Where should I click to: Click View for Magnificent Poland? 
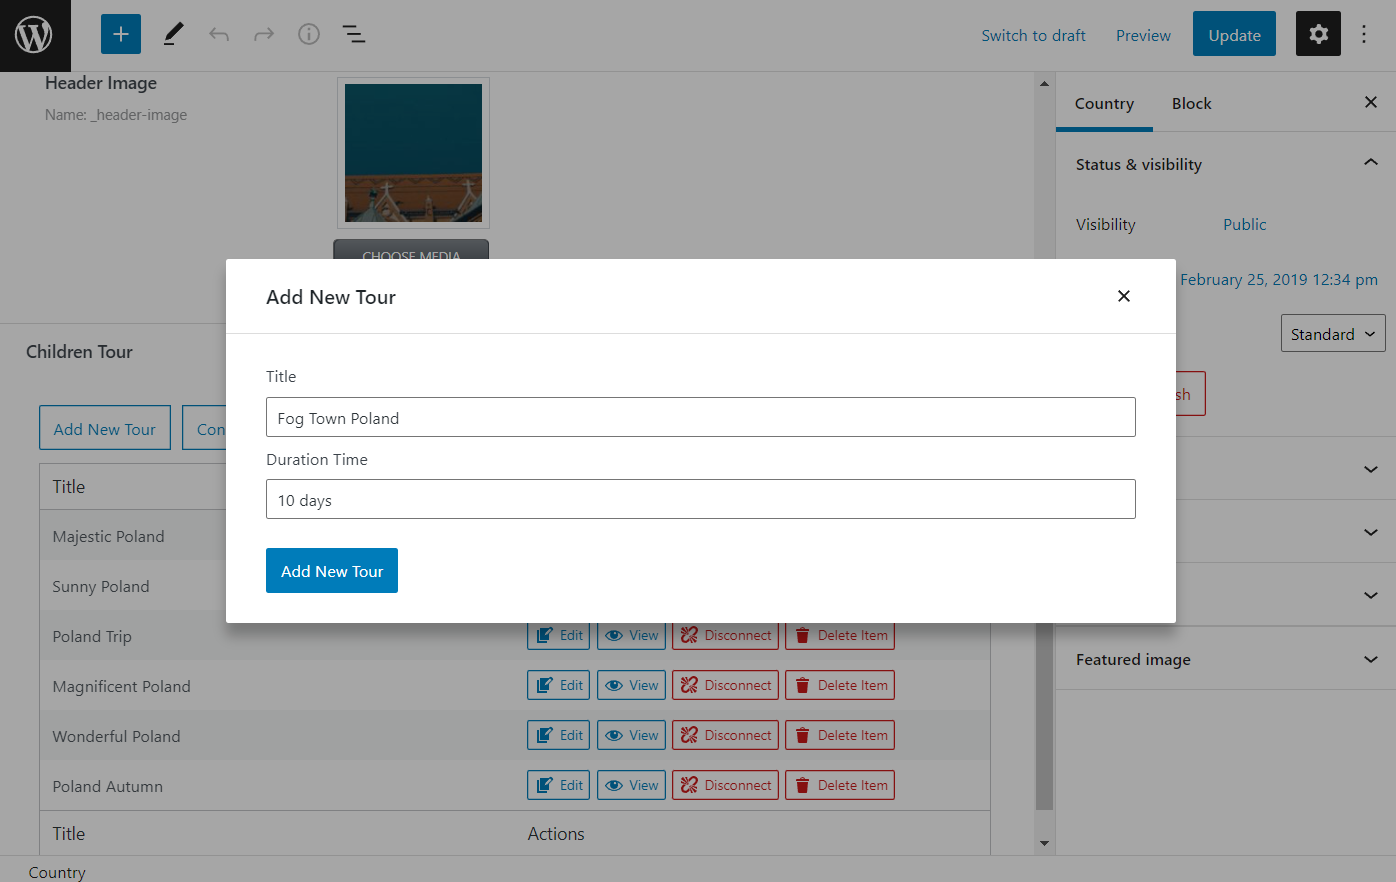tap(632, 685)
